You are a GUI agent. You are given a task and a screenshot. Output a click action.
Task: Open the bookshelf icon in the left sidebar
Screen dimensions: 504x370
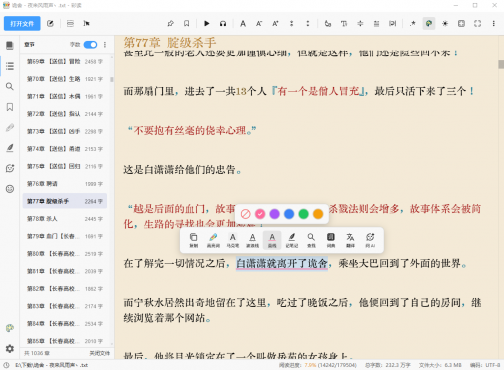[10, 45]
